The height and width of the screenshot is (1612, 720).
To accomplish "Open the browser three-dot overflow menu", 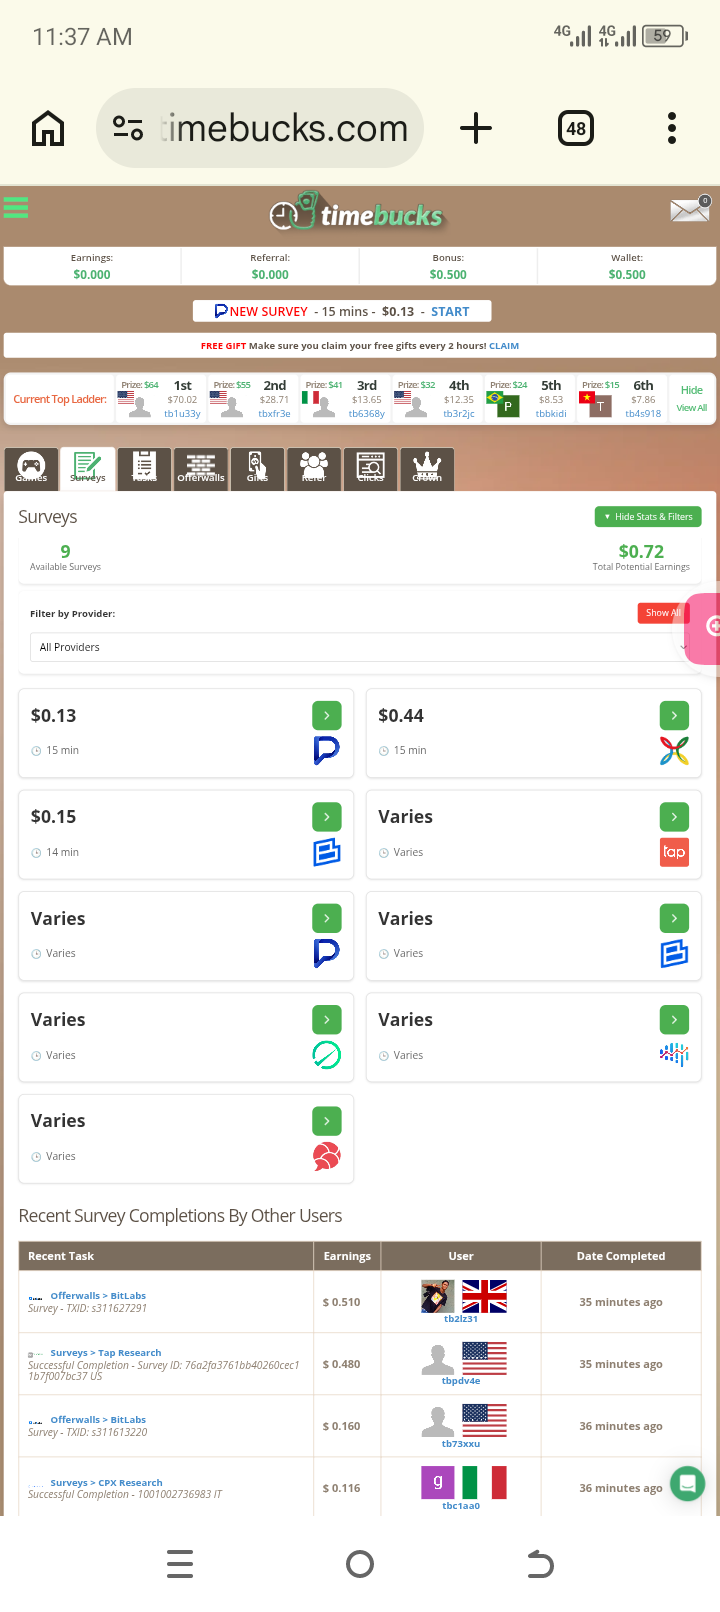I will tap(672, 128).
